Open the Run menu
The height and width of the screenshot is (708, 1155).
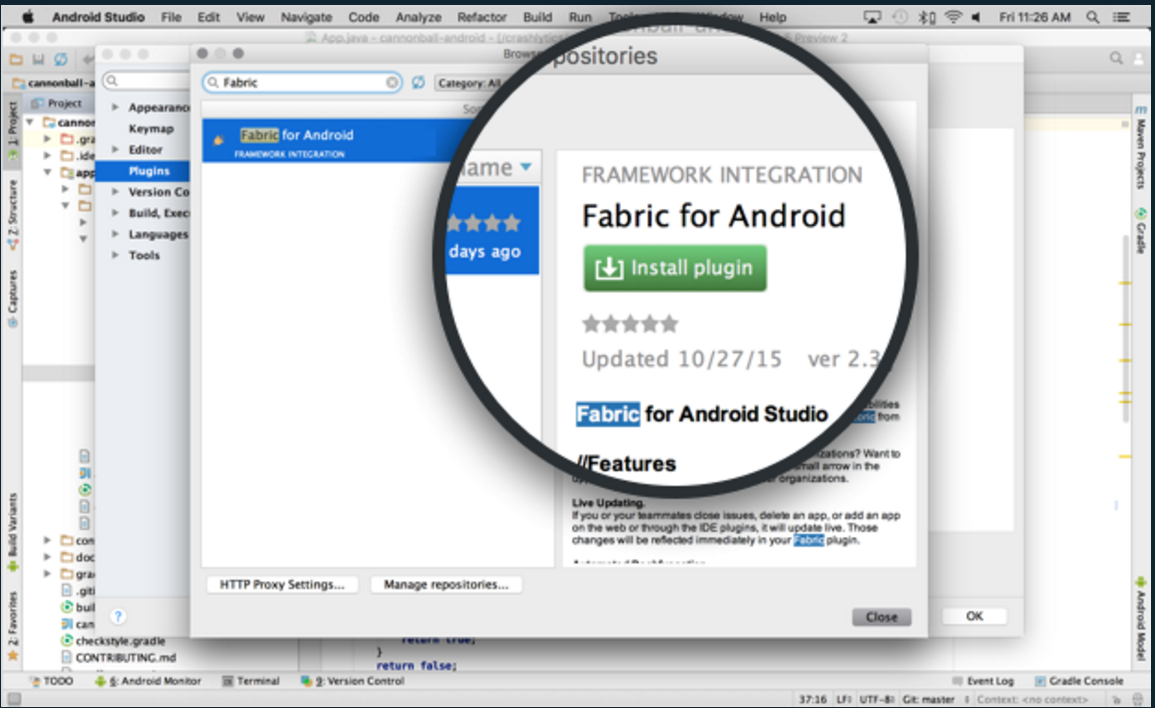point(580,17)
